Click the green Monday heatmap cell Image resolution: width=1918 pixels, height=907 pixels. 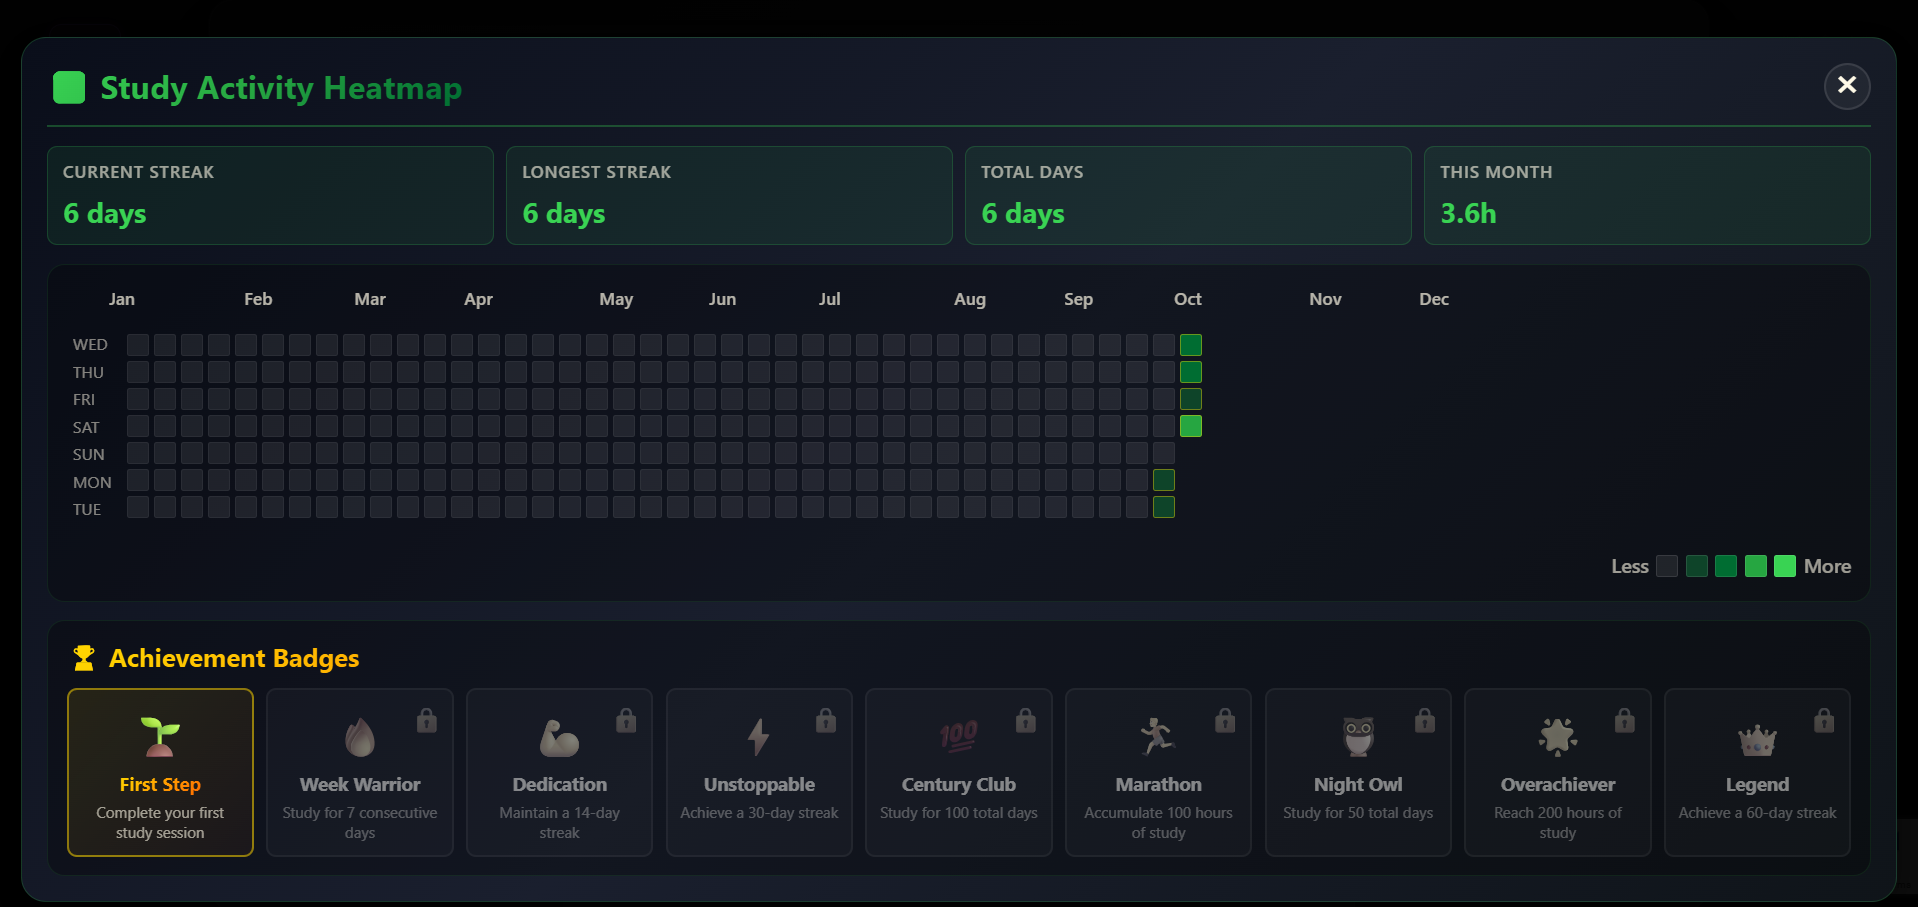click(1163, 481)
